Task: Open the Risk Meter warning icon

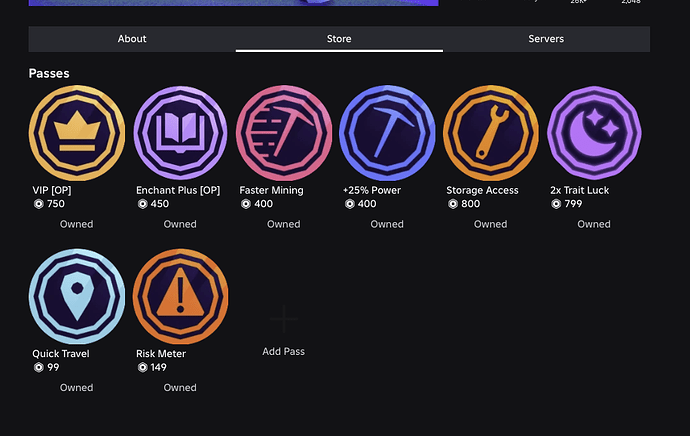Action: coord(180,296)
